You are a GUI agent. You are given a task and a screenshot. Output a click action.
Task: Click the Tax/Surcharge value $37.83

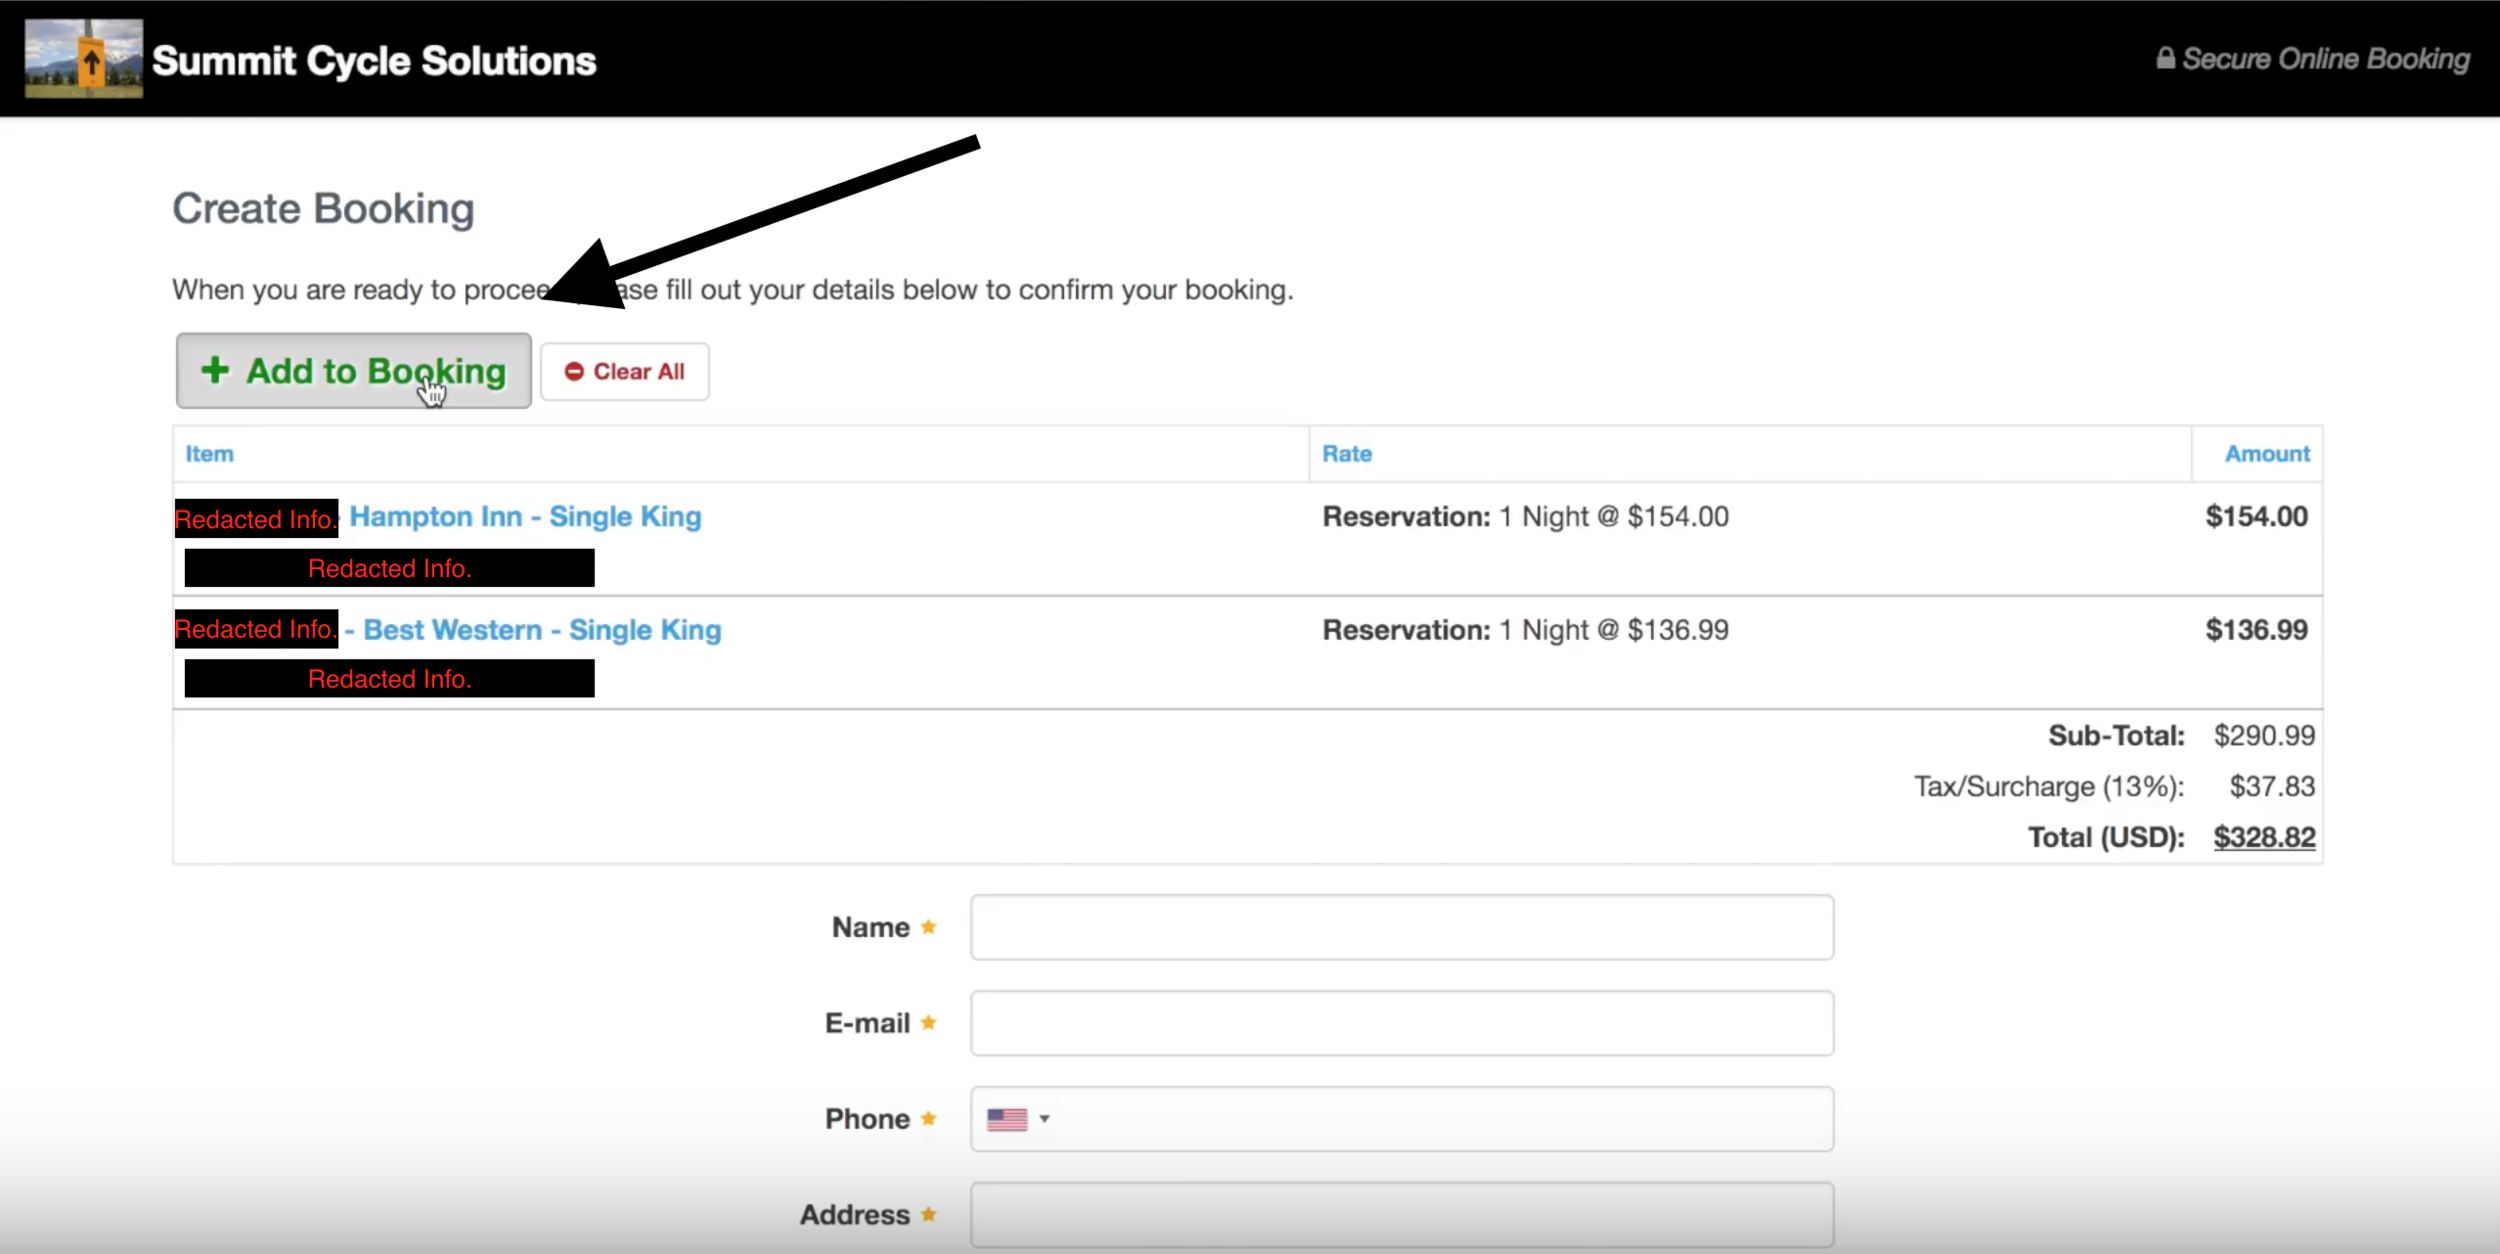2272,787
